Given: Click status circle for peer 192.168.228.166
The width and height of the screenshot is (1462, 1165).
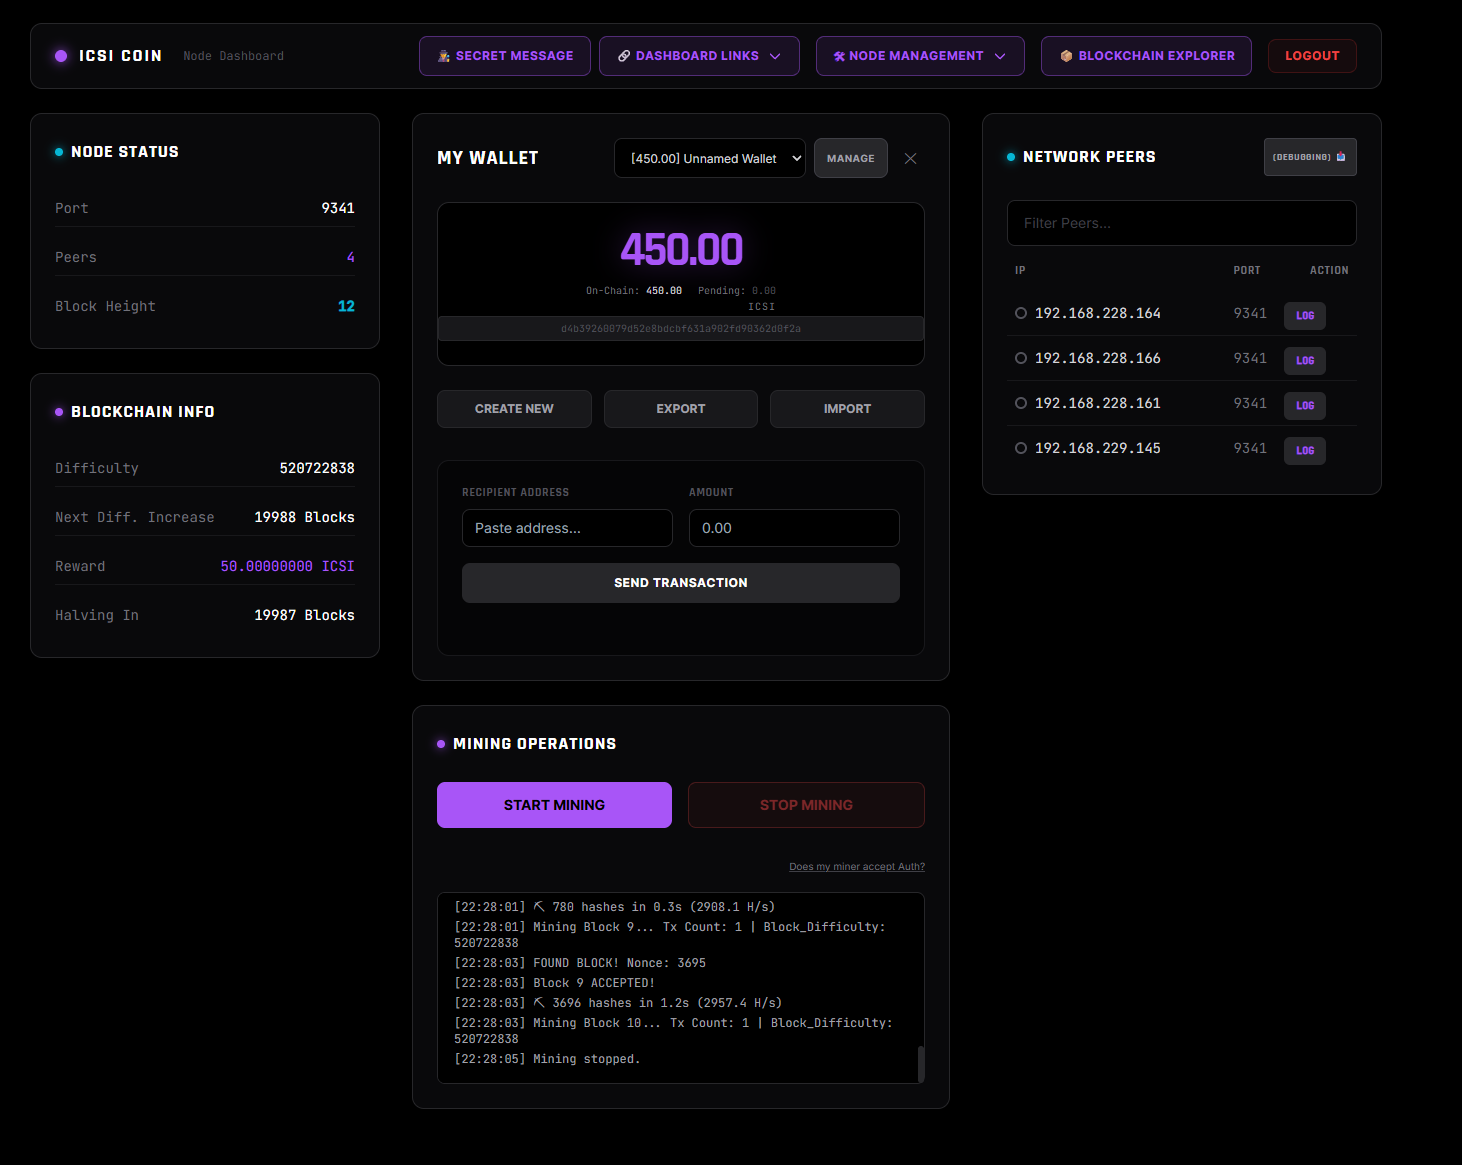Looking at the screenshot, I should (1021, 358).
